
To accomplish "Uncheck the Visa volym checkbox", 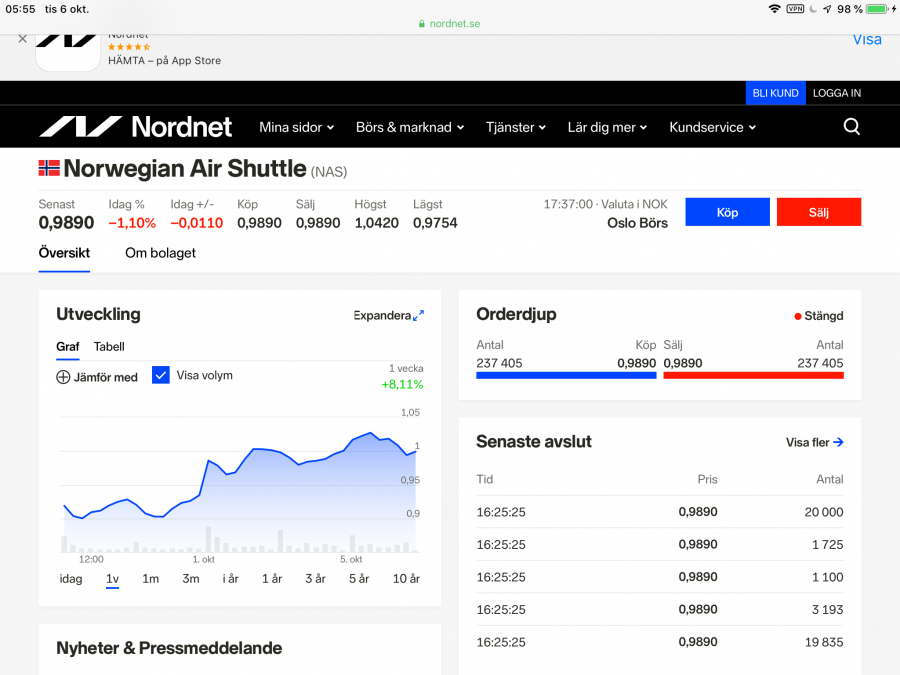I will pos(161,375).
